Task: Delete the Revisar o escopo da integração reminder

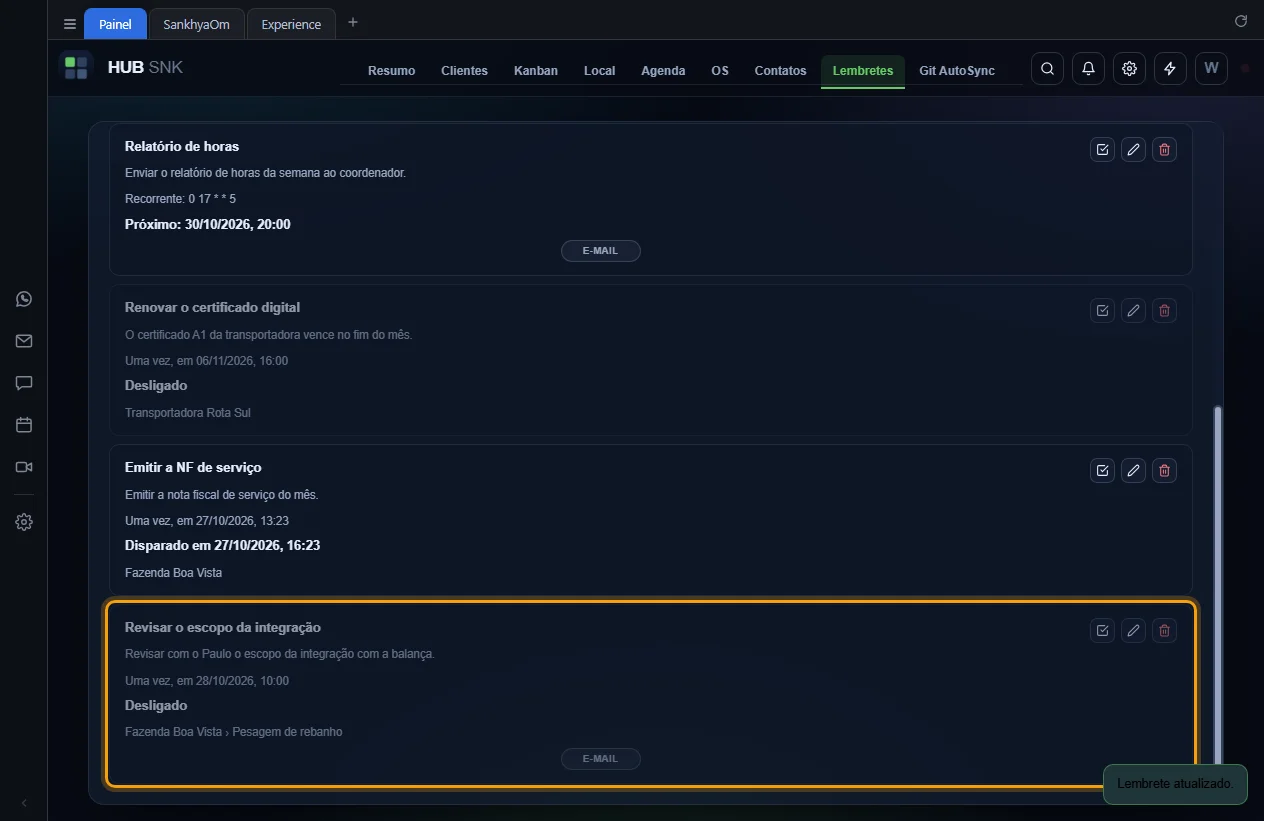Action: point(1164,630)
